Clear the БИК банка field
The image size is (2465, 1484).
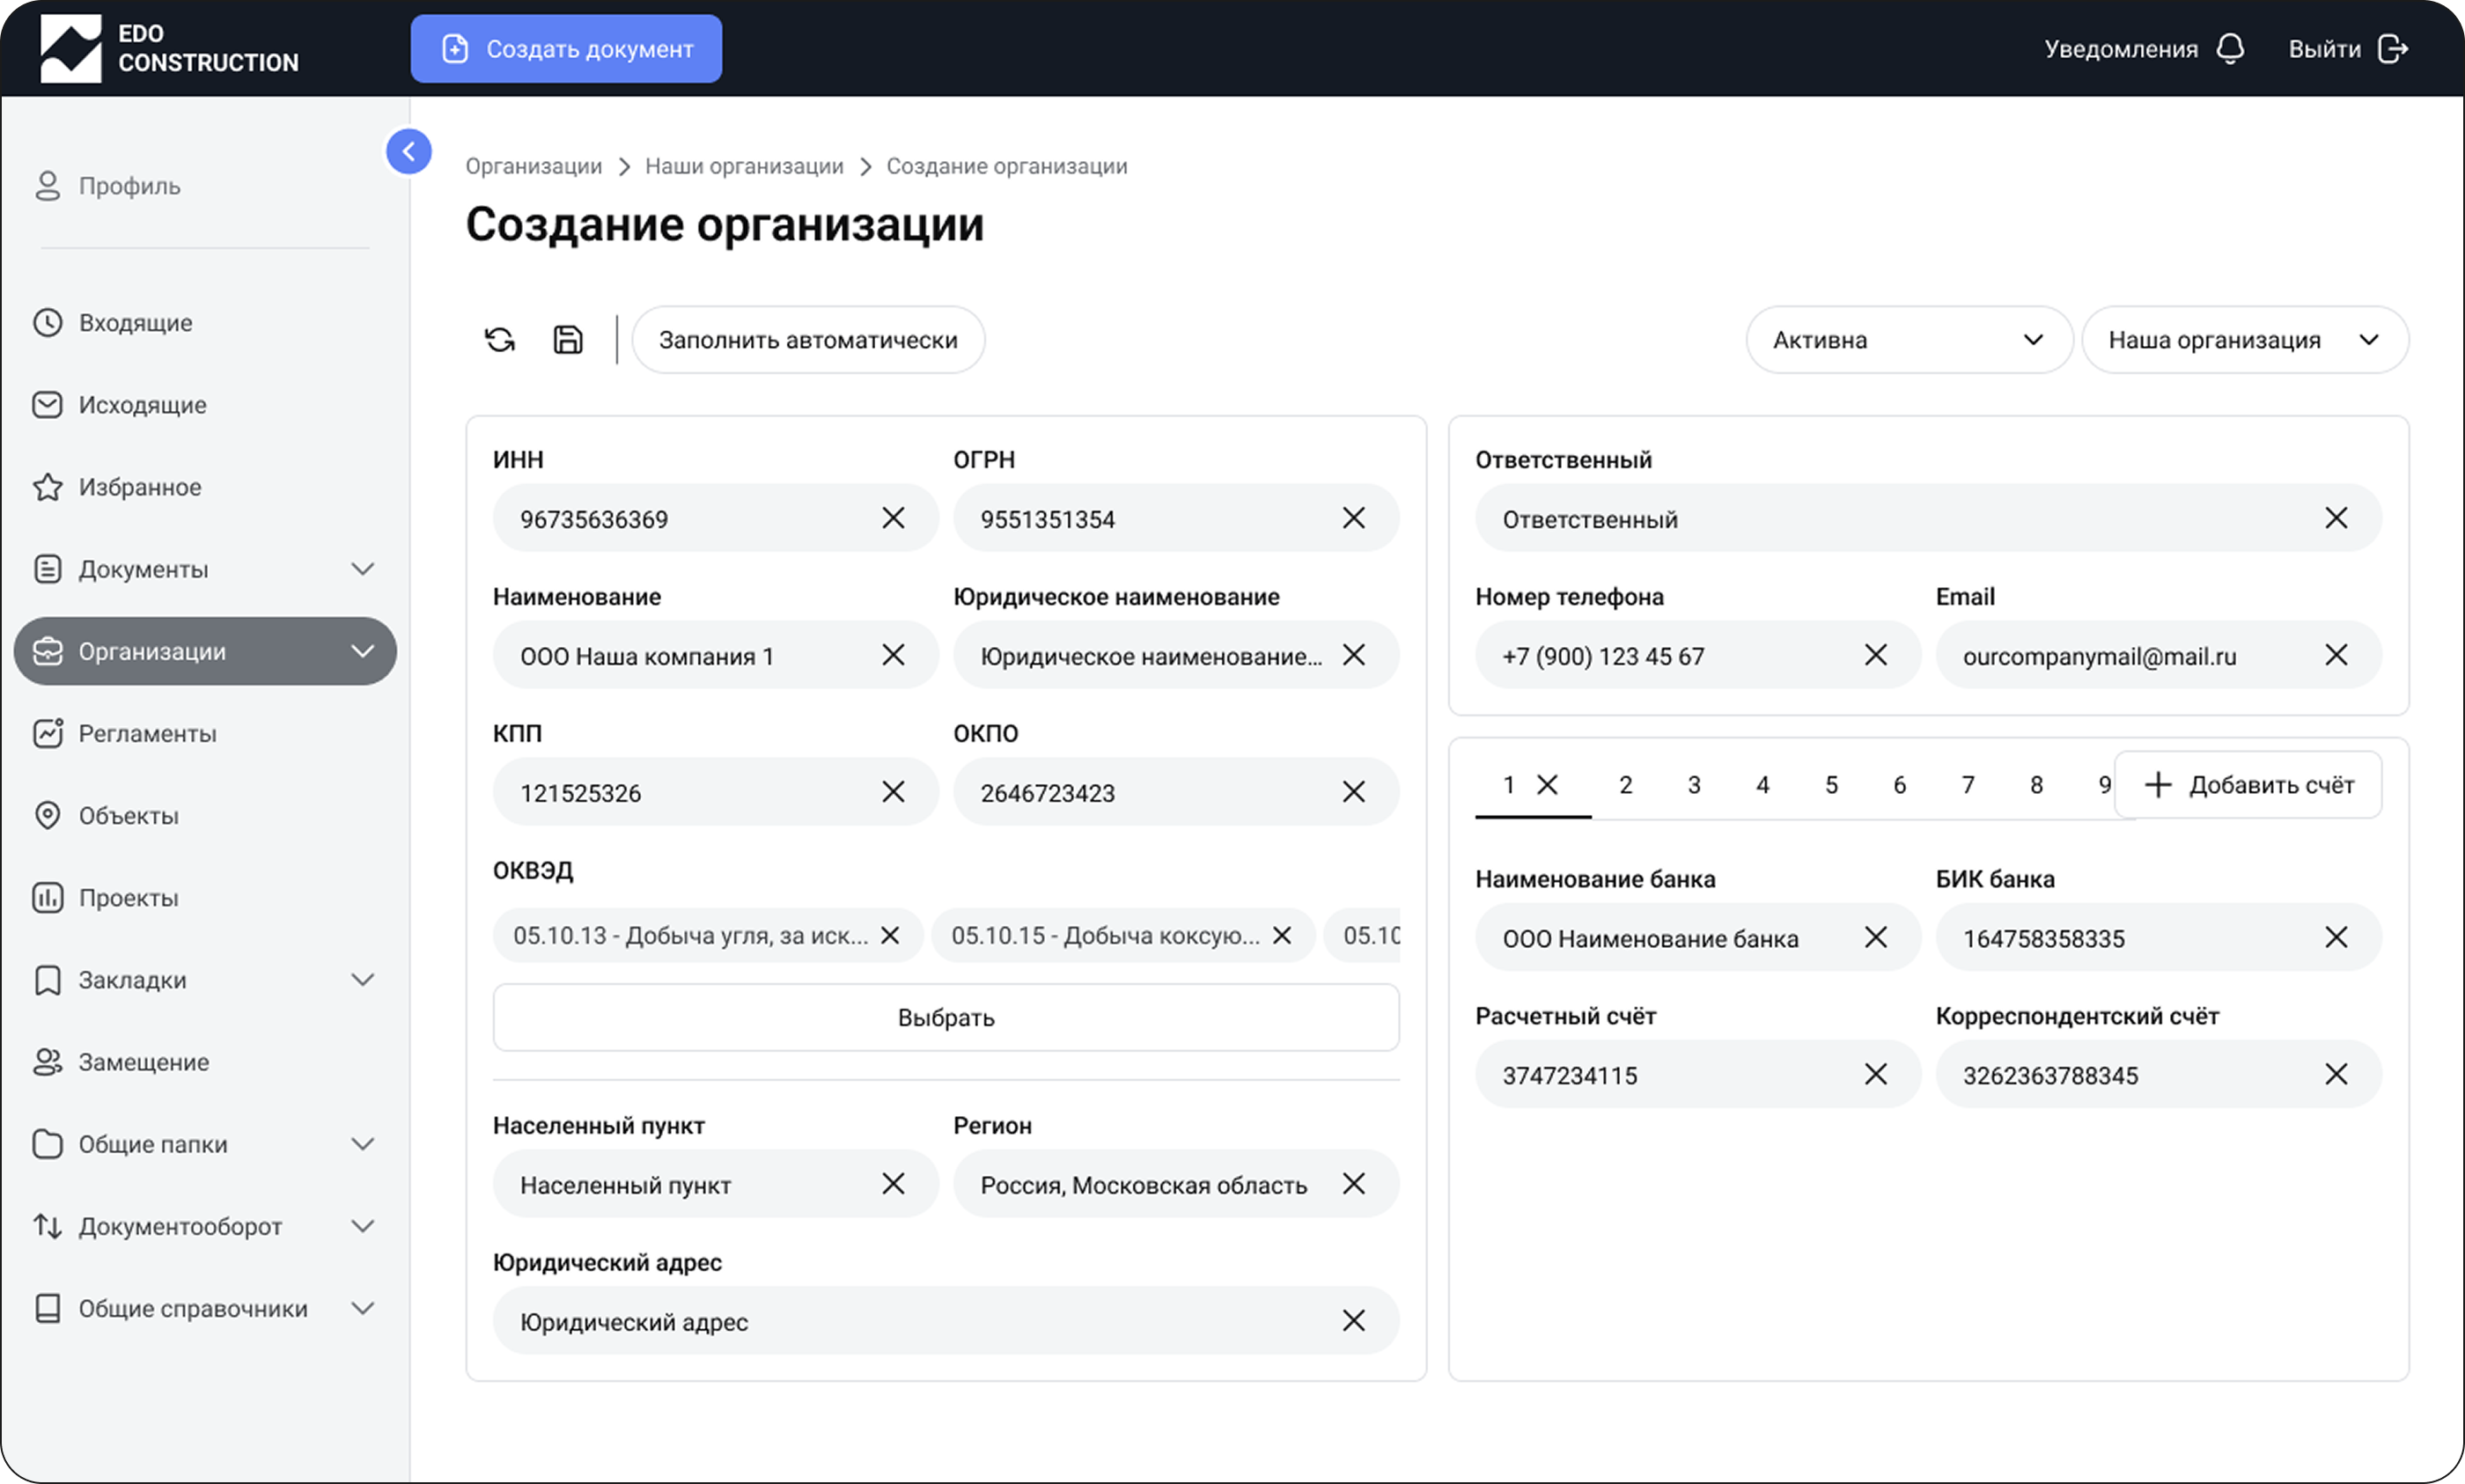click(2337, 937)
